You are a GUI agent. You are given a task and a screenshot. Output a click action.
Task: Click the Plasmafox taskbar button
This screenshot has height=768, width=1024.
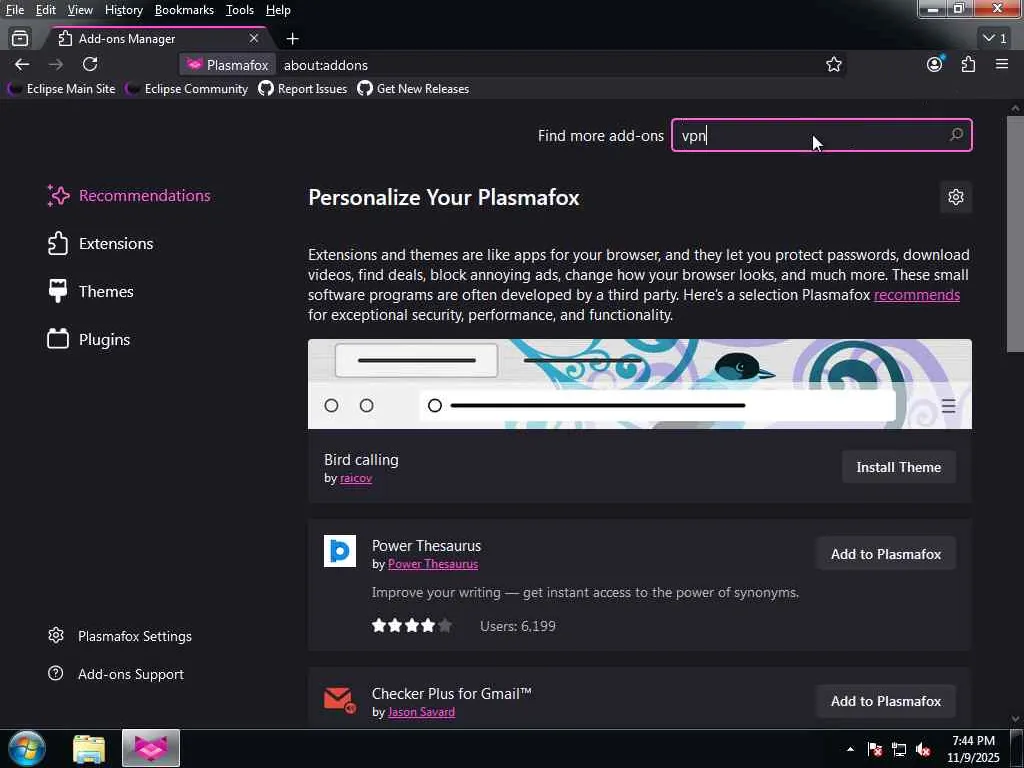[151, 748]
